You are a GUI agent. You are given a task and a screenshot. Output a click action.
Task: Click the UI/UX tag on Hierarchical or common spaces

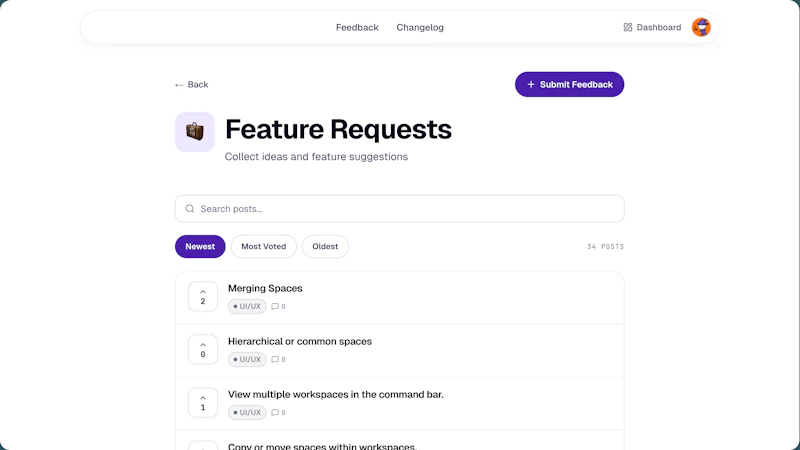tap(247, 359)
